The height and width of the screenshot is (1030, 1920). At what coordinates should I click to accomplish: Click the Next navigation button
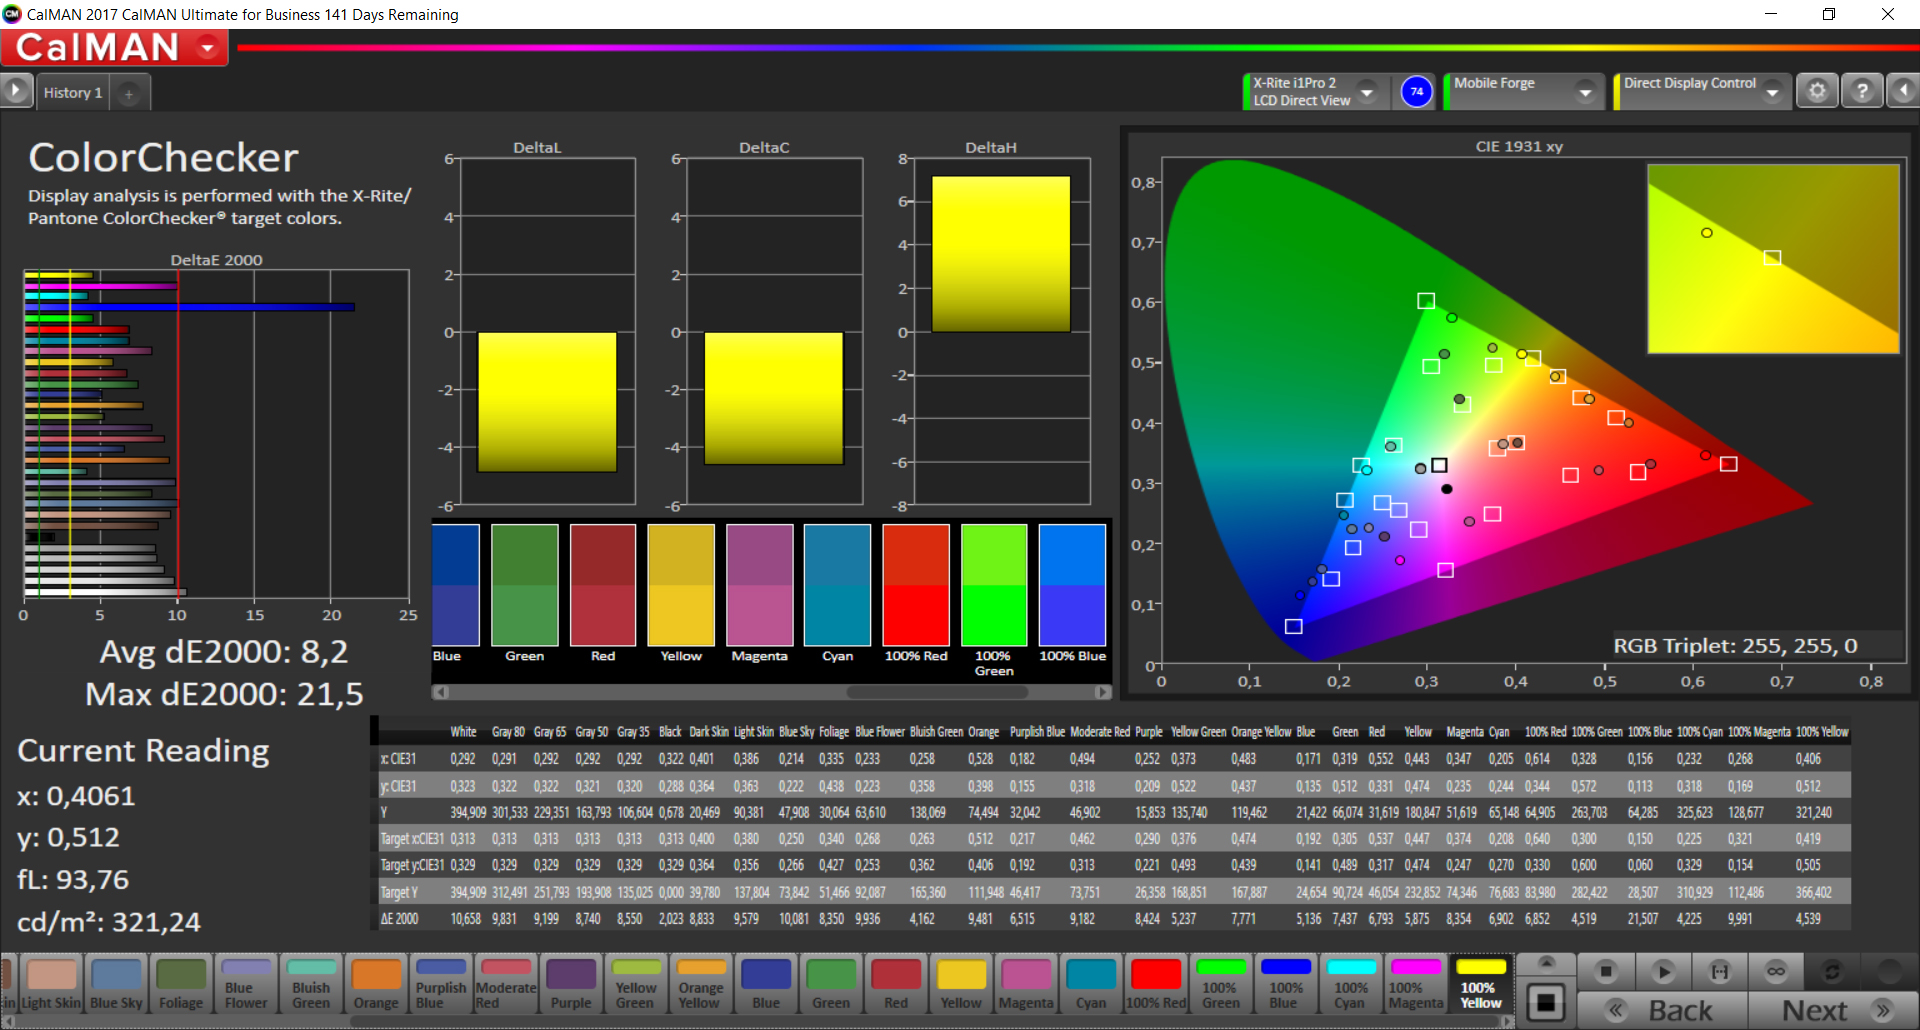click(x=1832, y=1010)
